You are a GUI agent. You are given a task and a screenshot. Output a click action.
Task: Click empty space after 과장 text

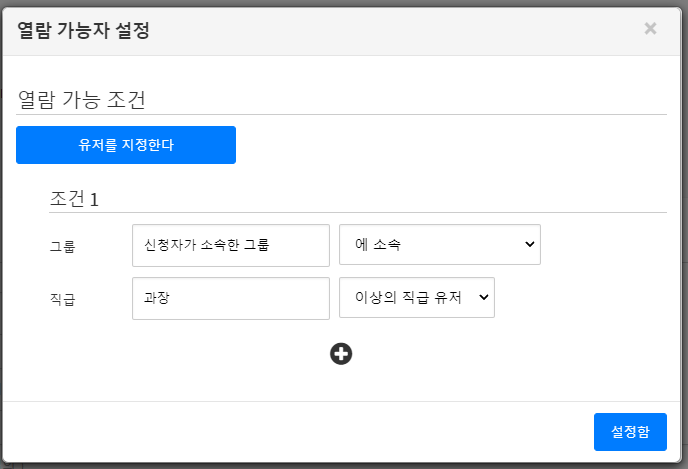click(260, 298)
